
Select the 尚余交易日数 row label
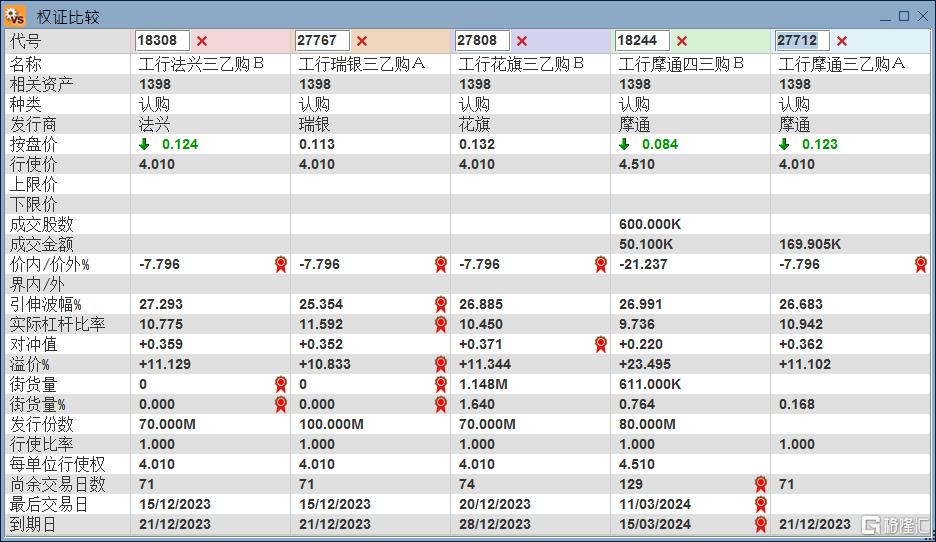point(57,484)
